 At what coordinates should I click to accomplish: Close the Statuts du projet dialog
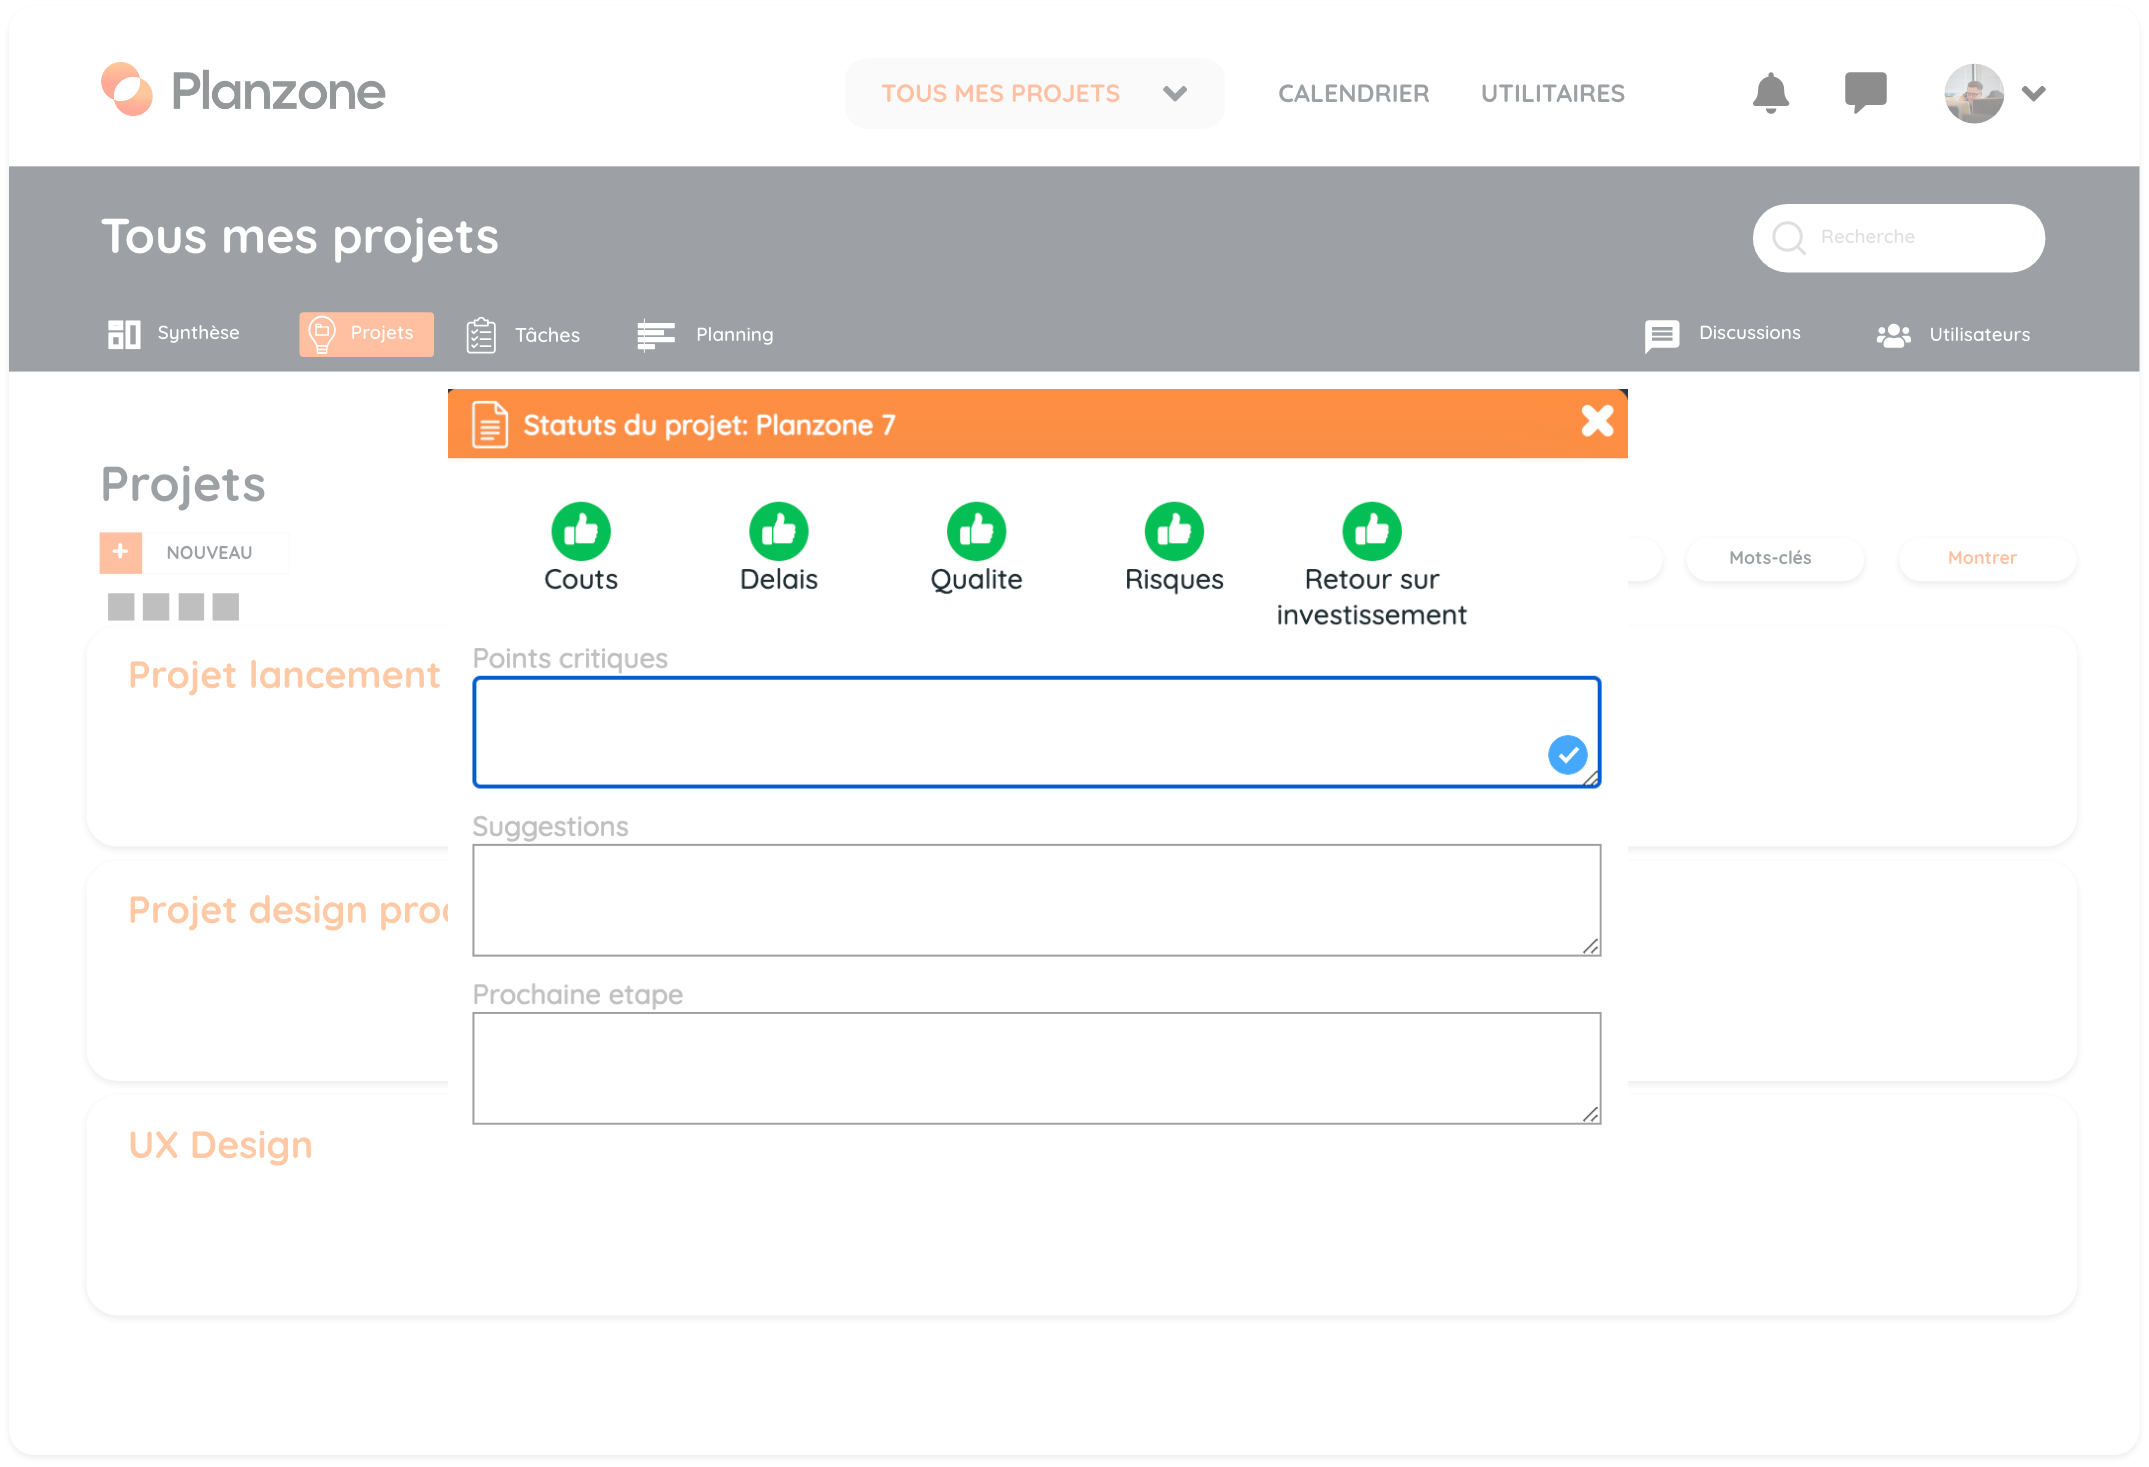pyautogui.click(x=1597, y=422)
